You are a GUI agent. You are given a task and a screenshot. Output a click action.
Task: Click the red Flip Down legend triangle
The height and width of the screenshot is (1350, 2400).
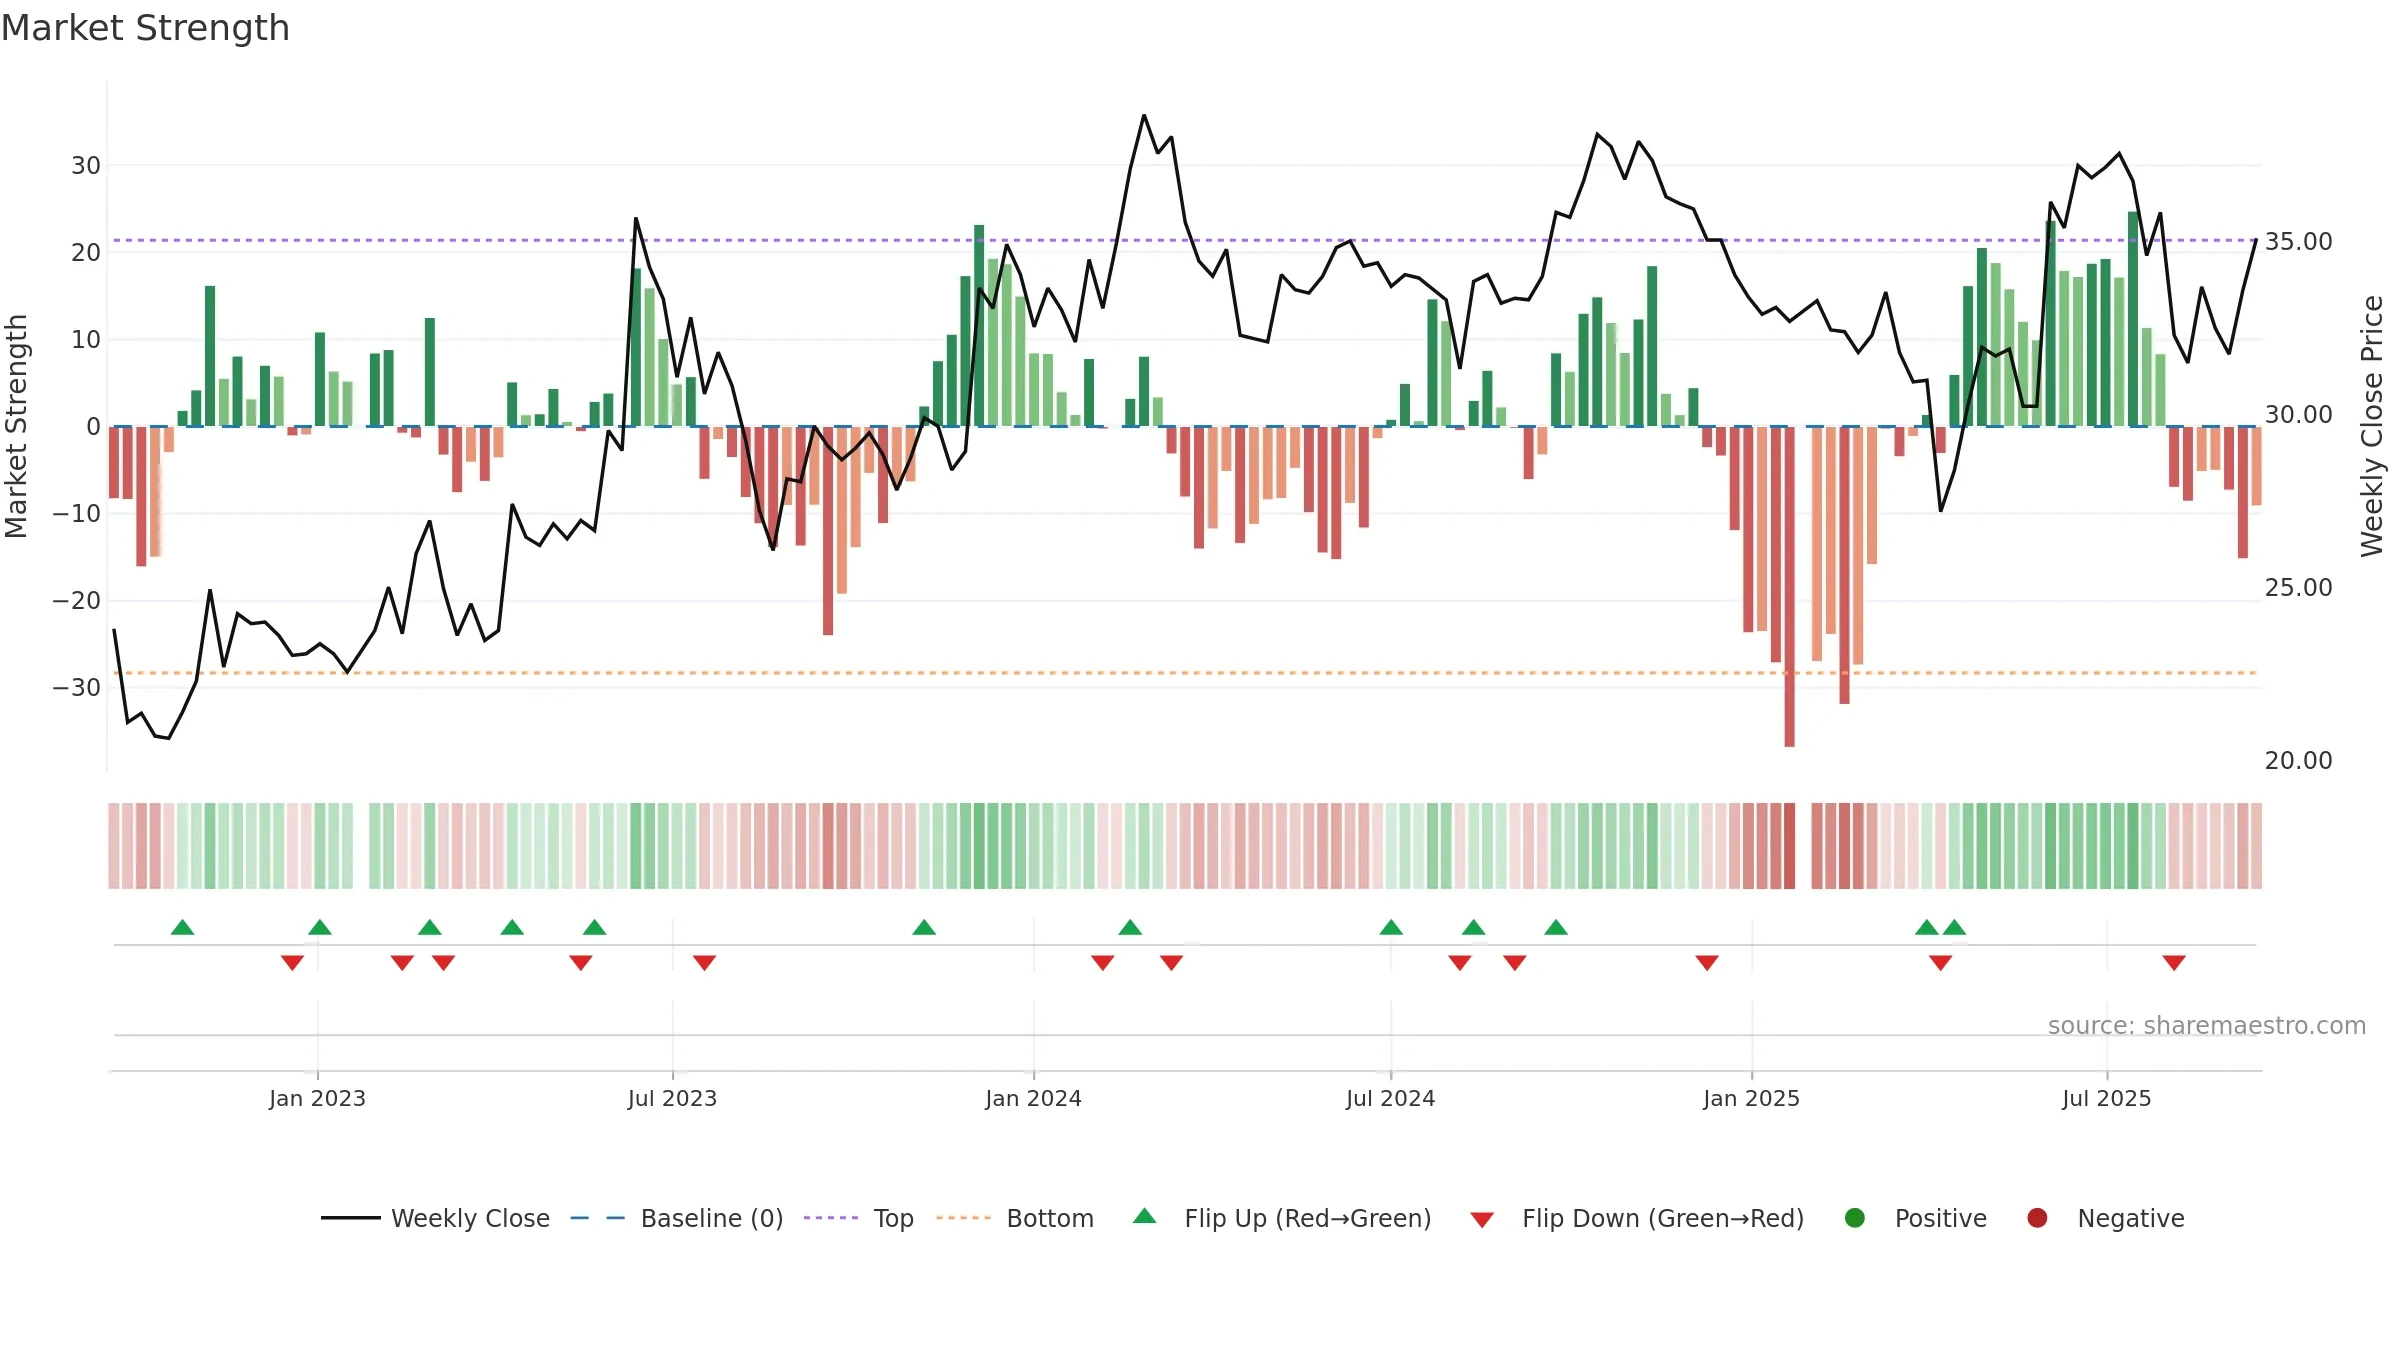coord(1483,1220)
